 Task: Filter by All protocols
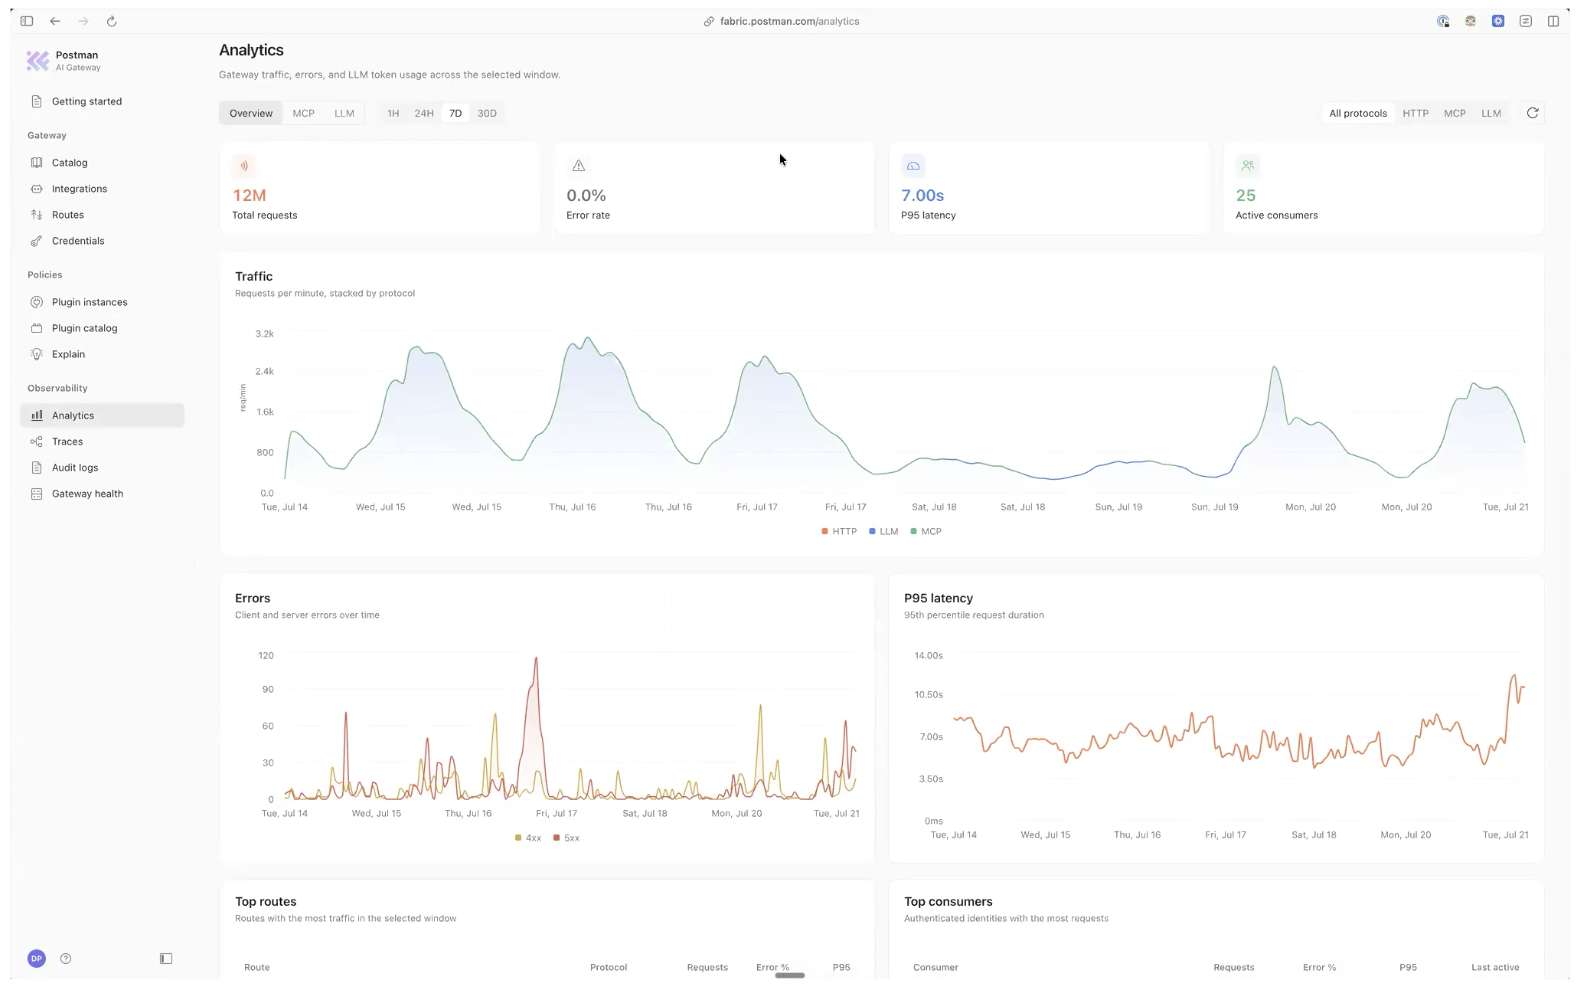point(1357,113)
